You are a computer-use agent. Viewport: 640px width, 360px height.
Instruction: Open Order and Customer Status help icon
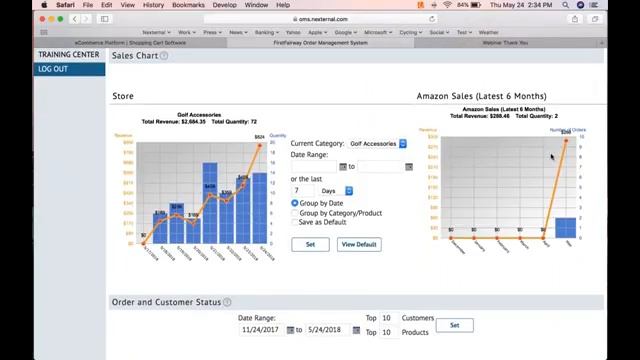[227, 302]
